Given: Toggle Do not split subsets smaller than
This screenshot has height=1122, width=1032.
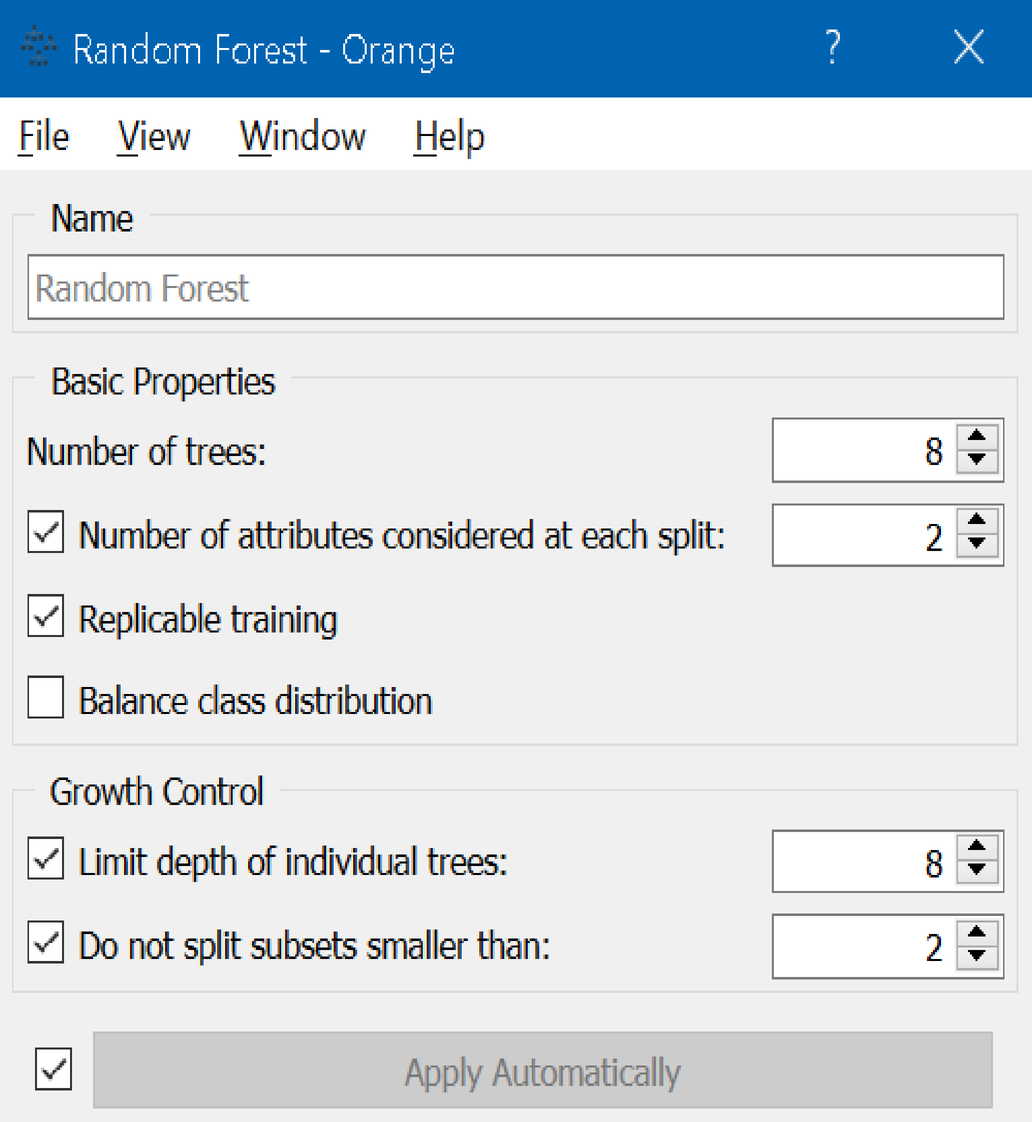Looking at the screenshot, I should [x=46, y=945].
